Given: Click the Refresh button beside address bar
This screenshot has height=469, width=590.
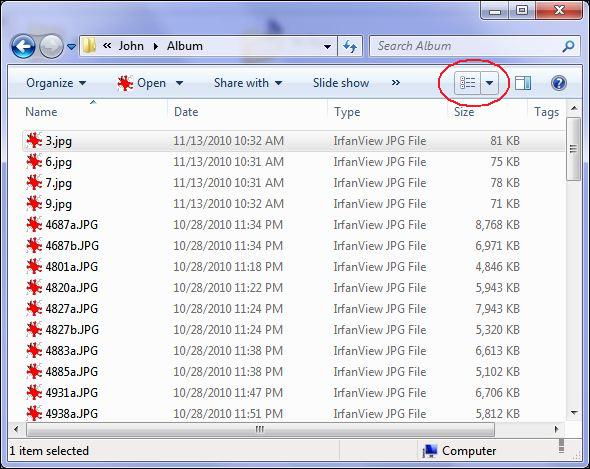Looking at the screenshot, I should point(350,46).
